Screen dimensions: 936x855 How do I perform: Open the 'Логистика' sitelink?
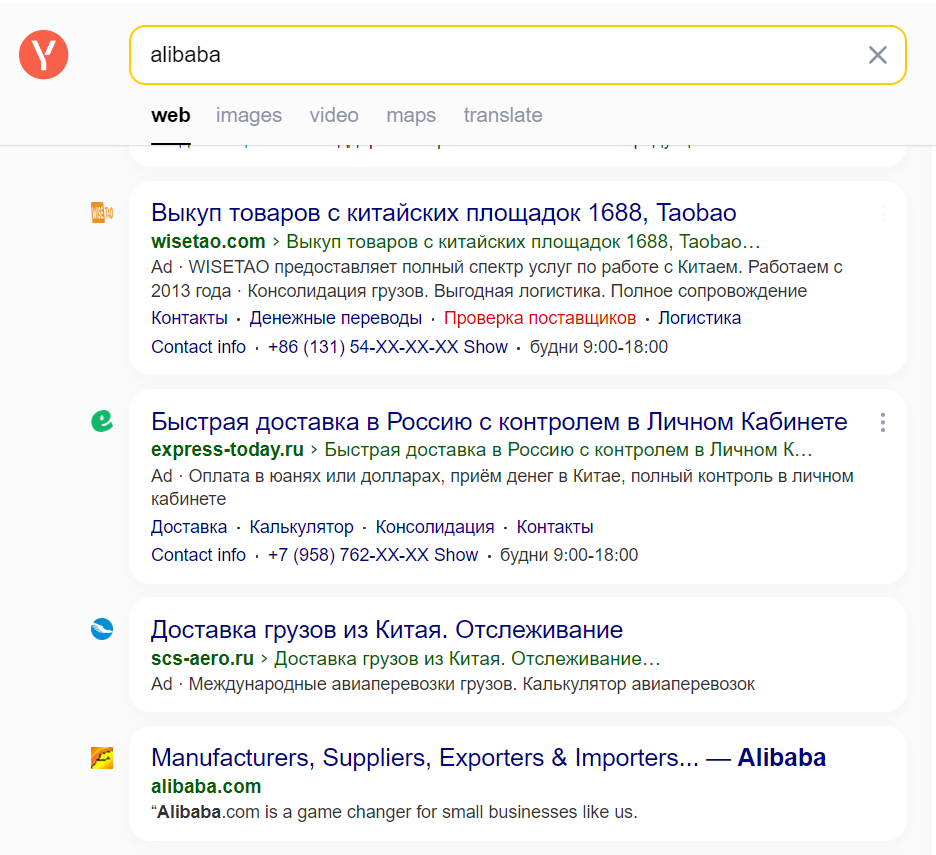point(700,318)
